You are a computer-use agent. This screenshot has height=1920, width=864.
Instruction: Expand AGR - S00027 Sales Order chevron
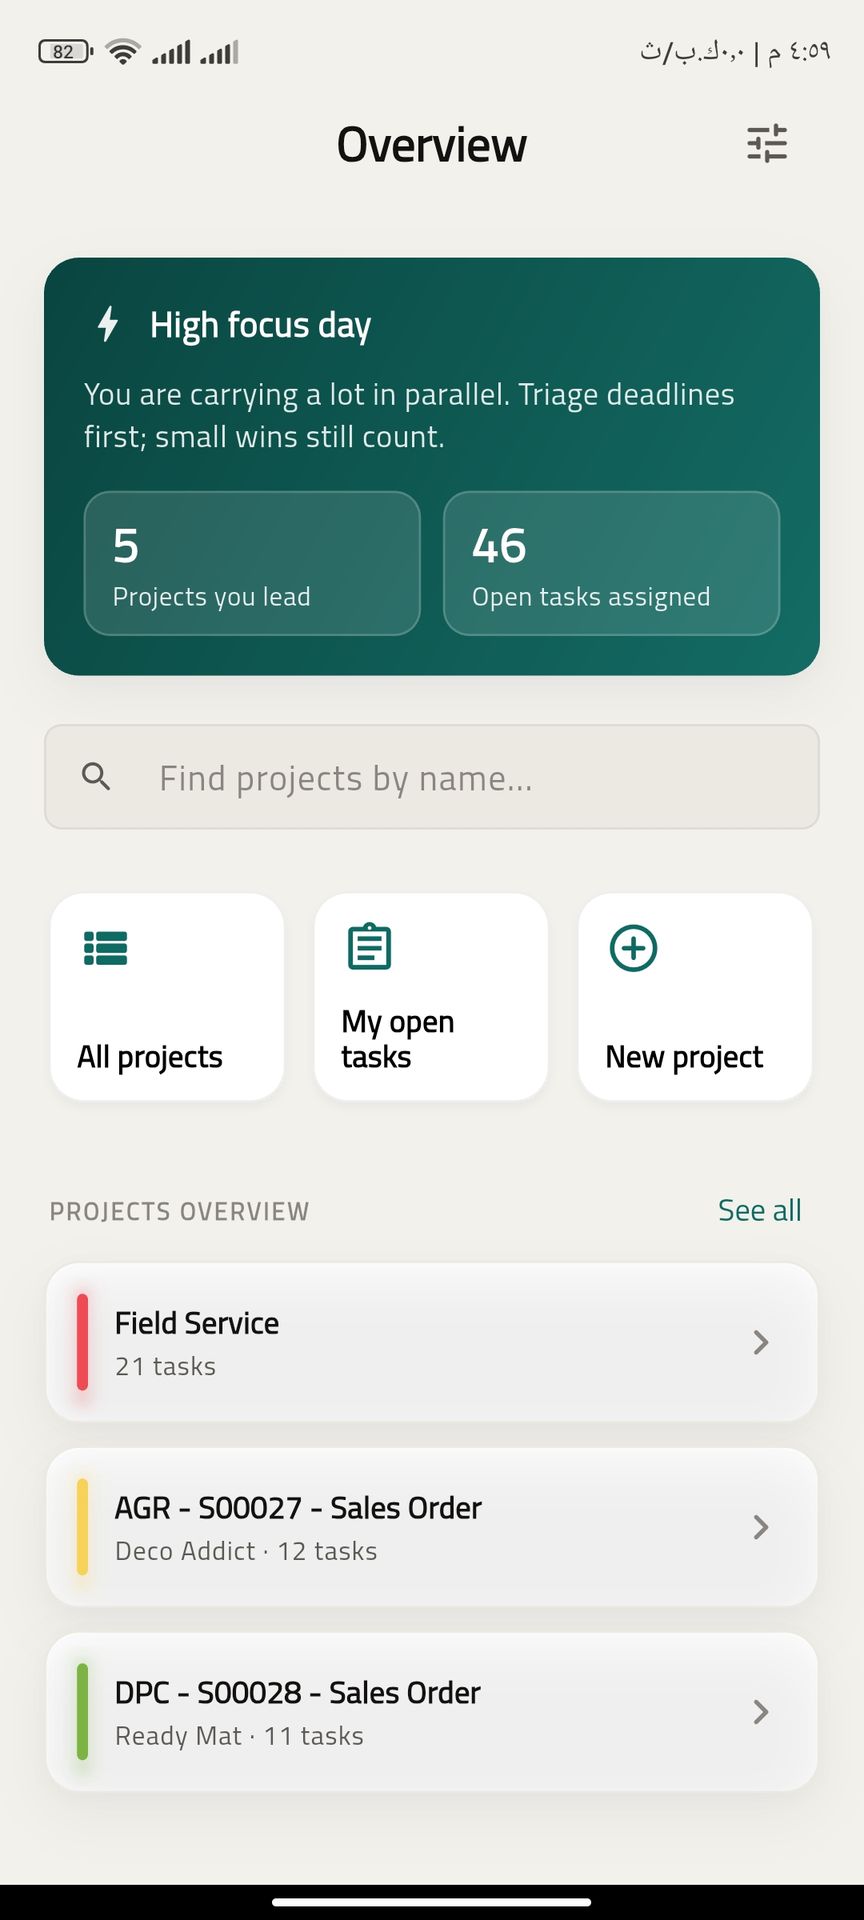click(x=761, y=1527)
